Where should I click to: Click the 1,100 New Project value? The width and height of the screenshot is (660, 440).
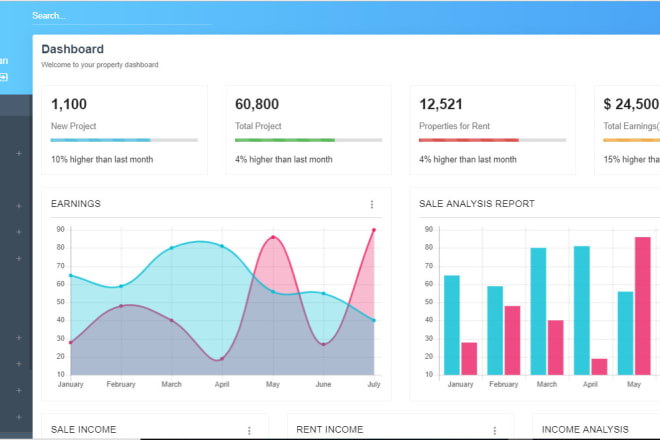69,104
